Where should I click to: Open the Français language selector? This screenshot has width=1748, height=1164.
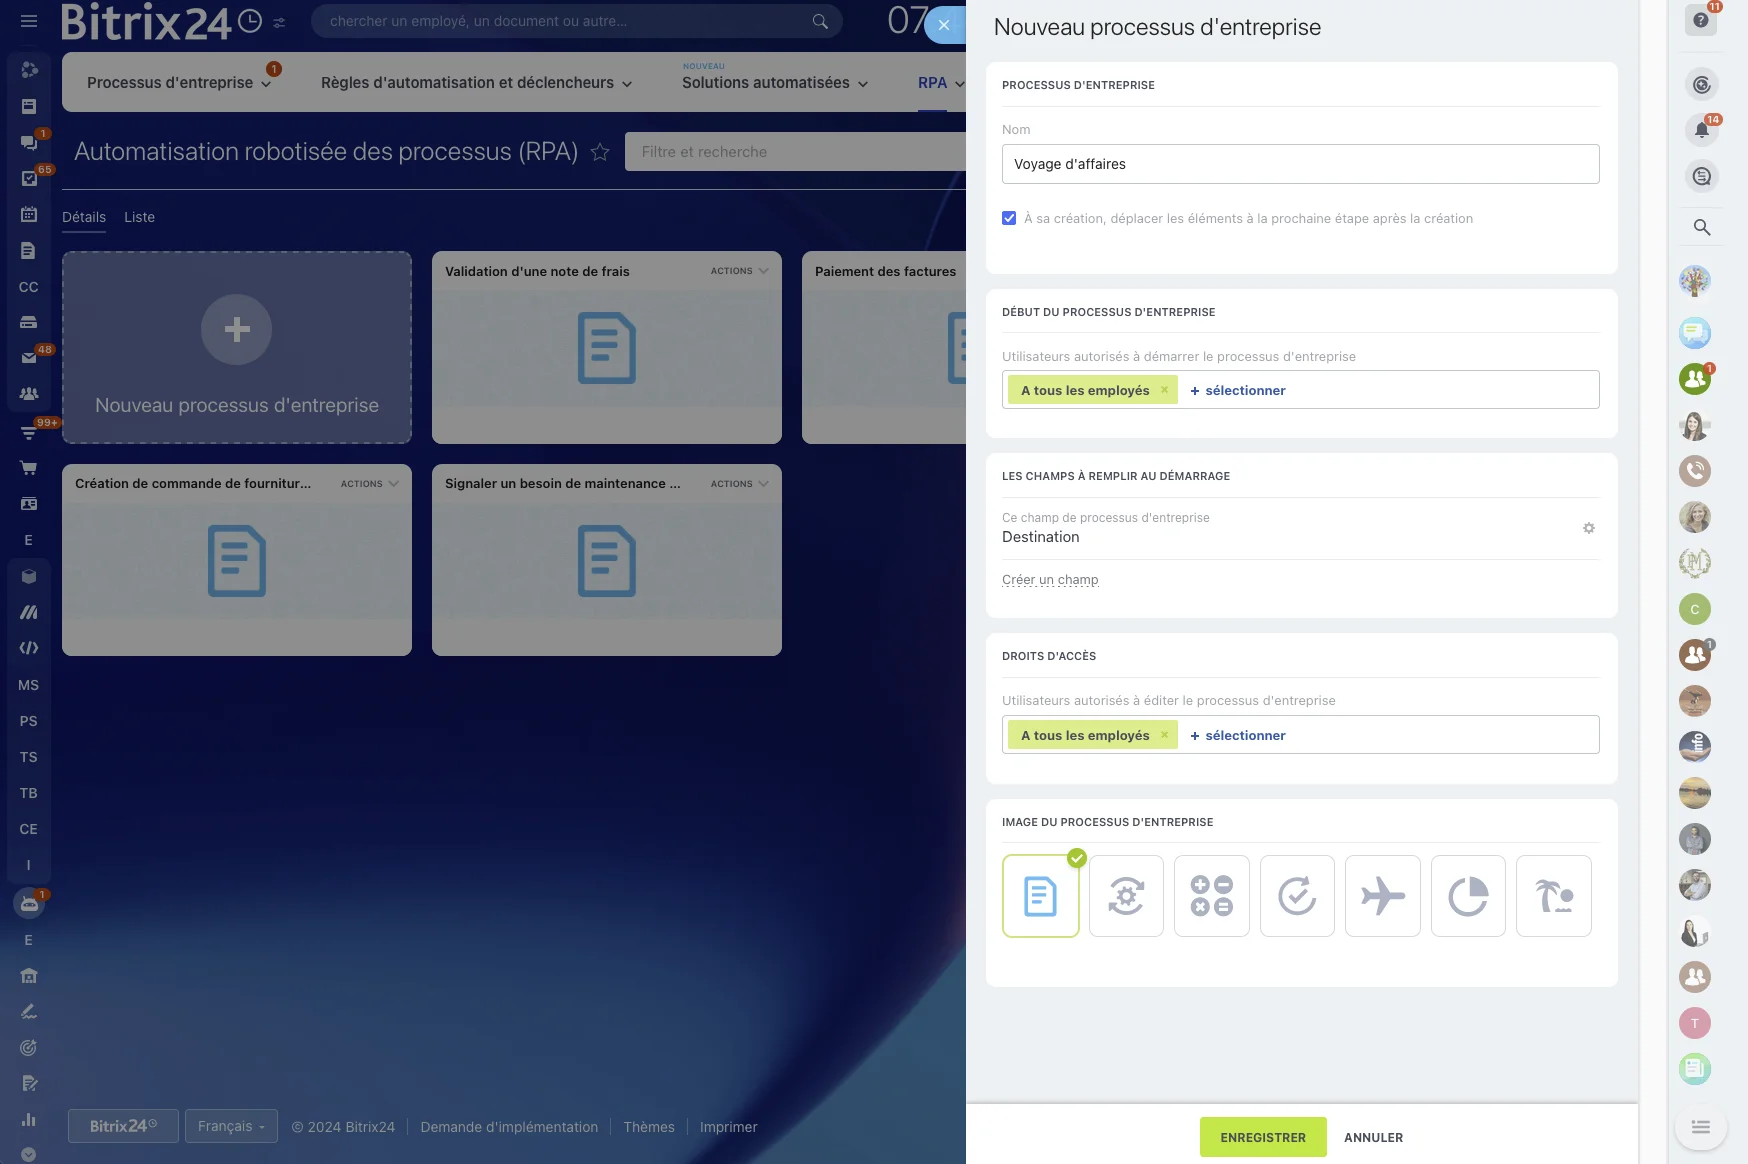(231, 1126)
